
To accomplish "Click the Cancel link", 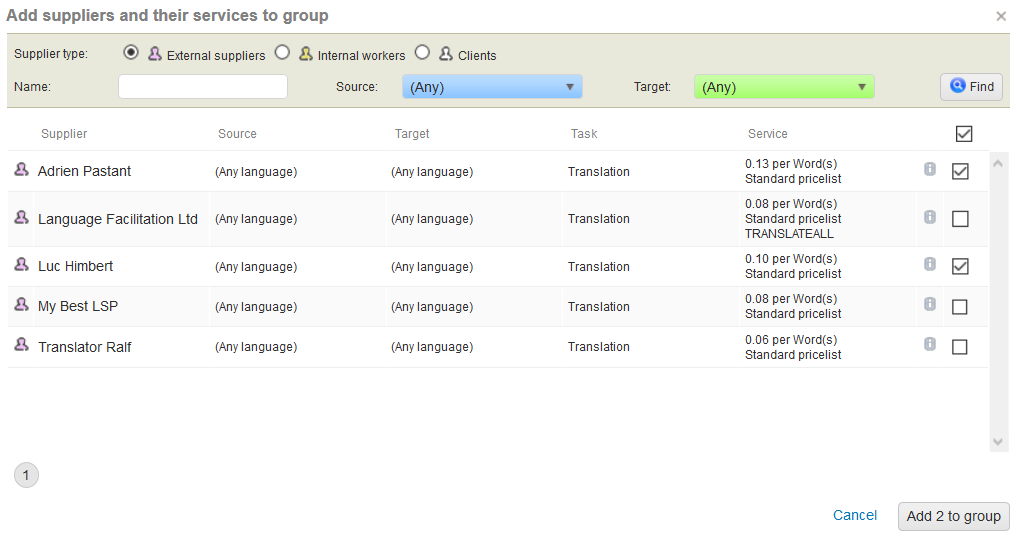I will tap(855, 515).
